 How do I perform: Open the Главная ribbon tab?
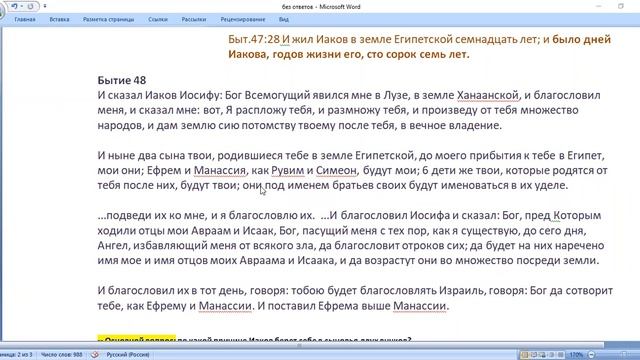click(x=24, y=19)
